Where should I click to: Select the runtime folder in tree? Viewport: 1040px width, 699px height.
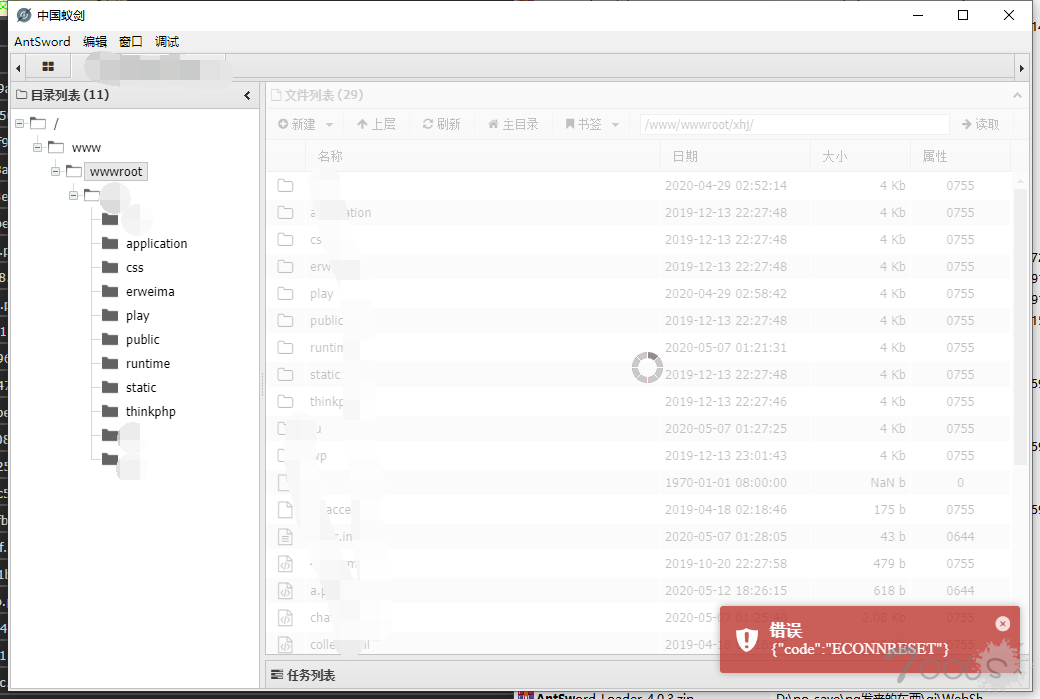(x=148, y=363)
